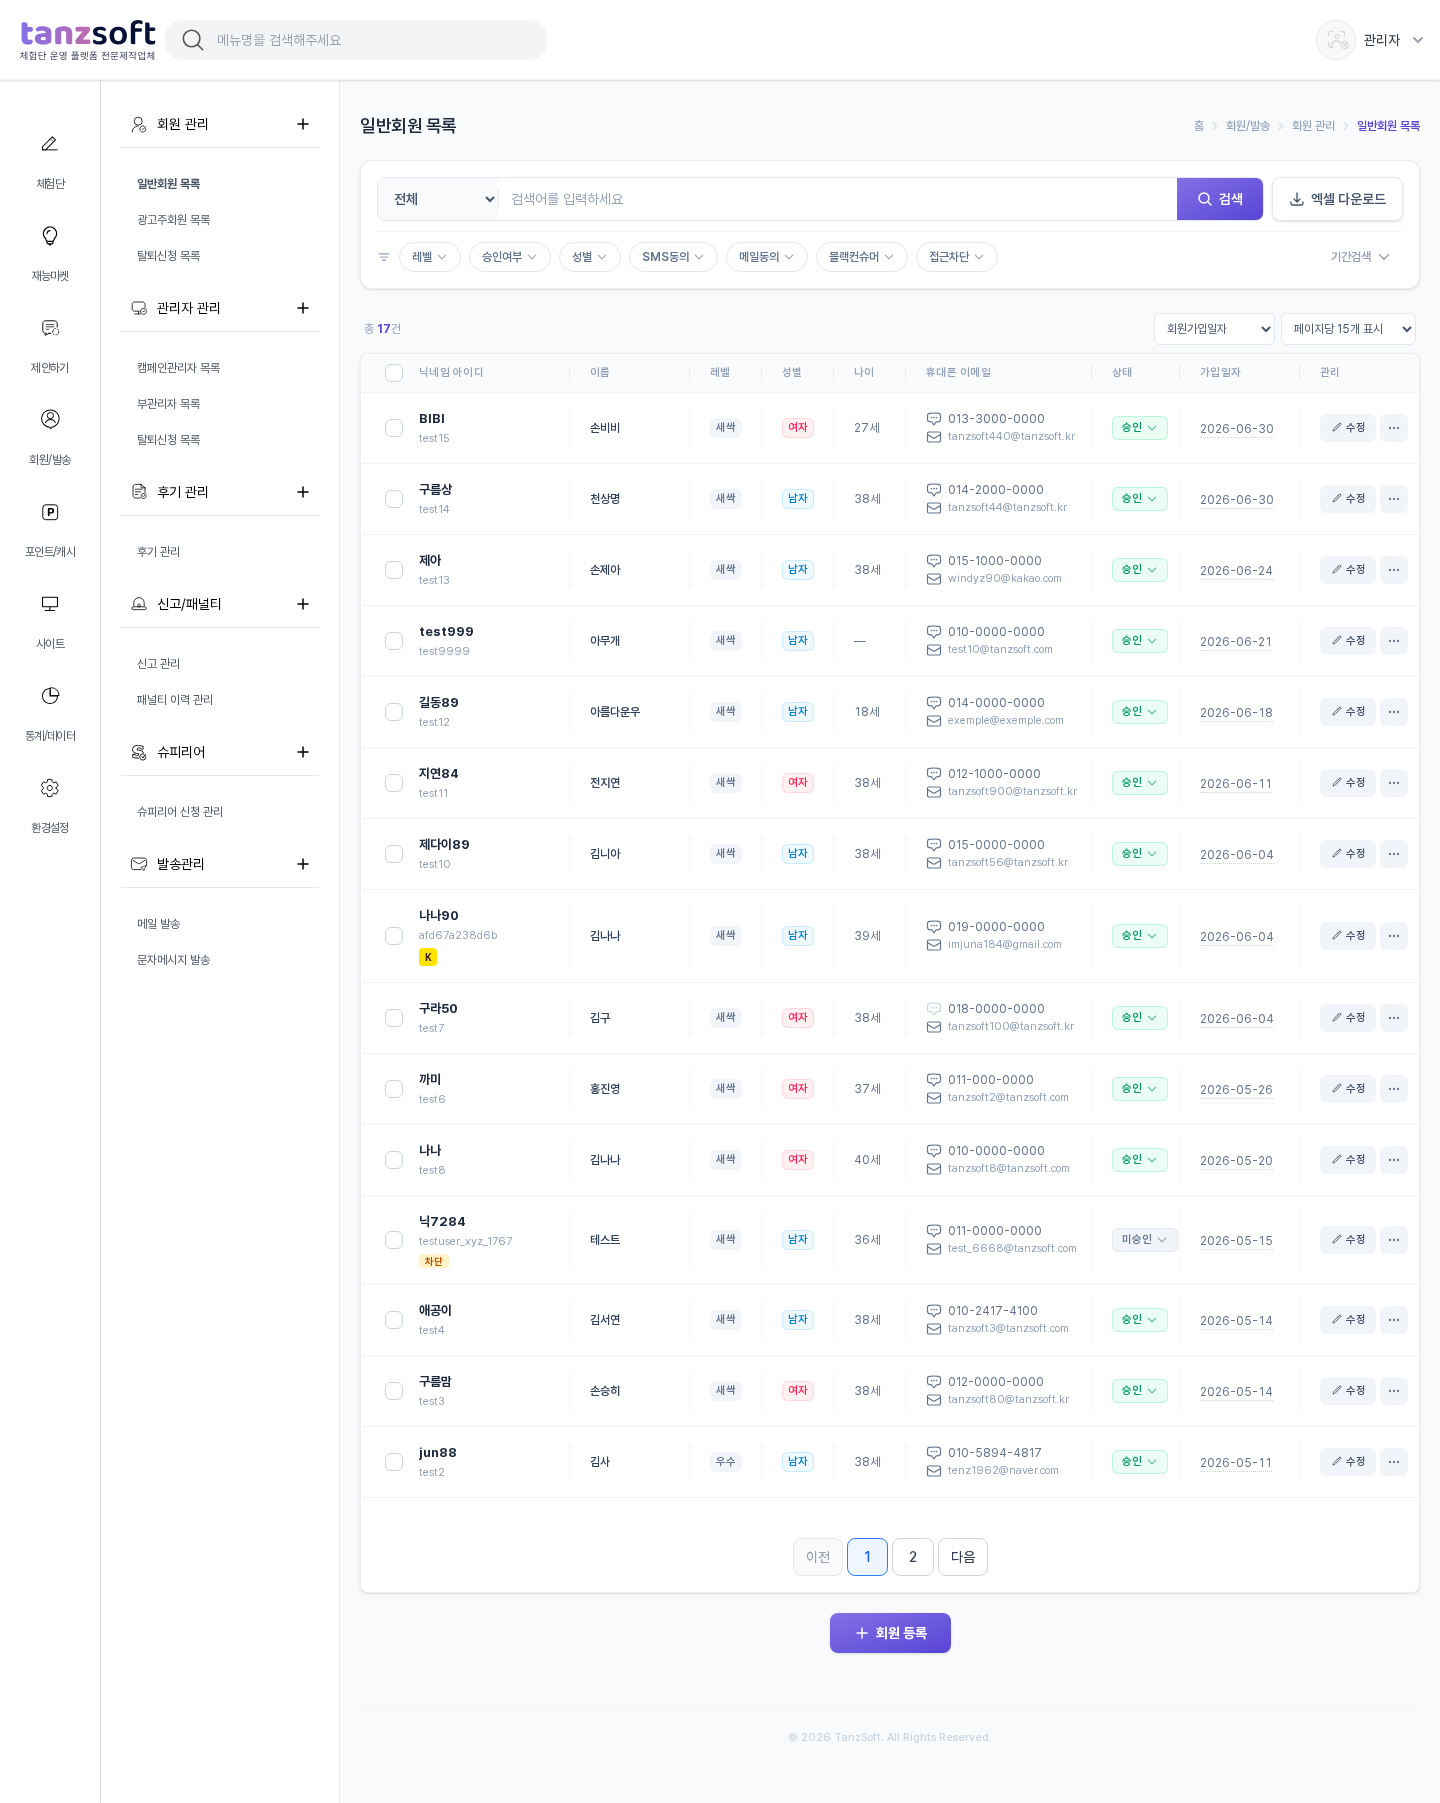This screenshot has height=1803, width=1440.
Task: Open the 패널티 이력 관리 menu item
Action: 175,700
